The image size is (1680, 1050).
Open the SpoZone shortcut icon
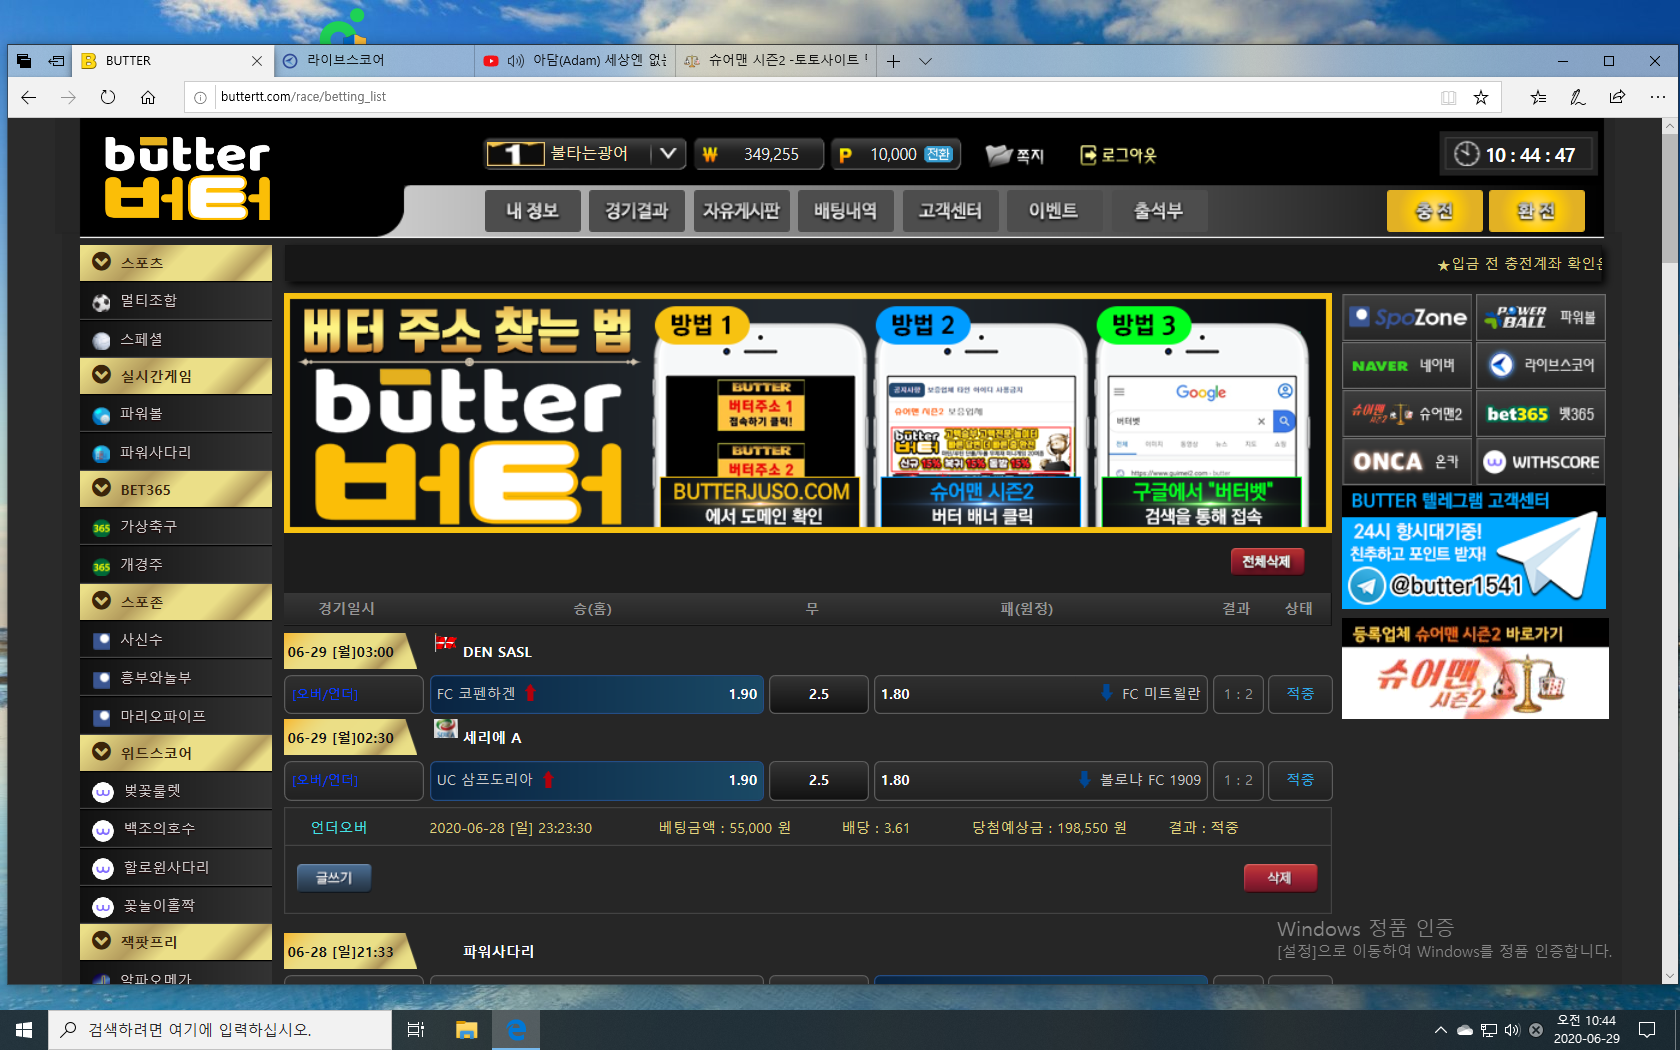(1406, 317)
